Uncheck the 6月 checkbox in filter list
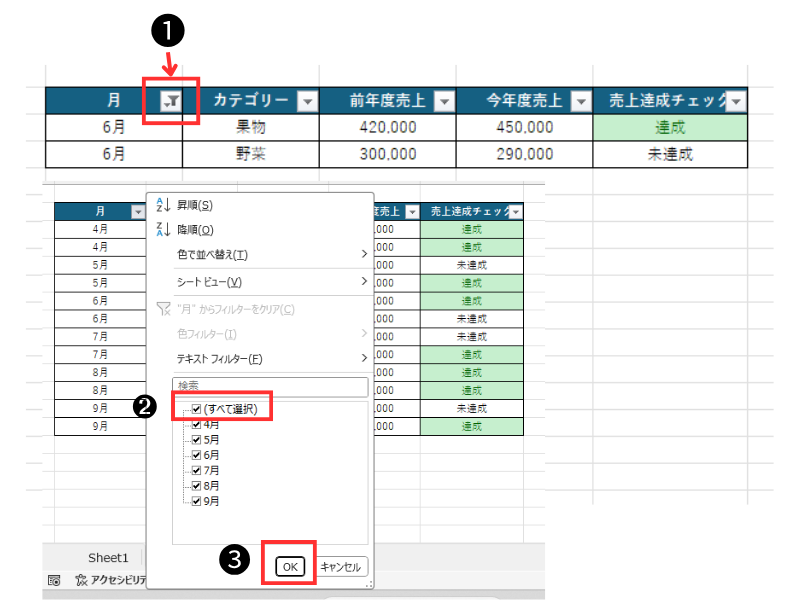 pos(196,455)
